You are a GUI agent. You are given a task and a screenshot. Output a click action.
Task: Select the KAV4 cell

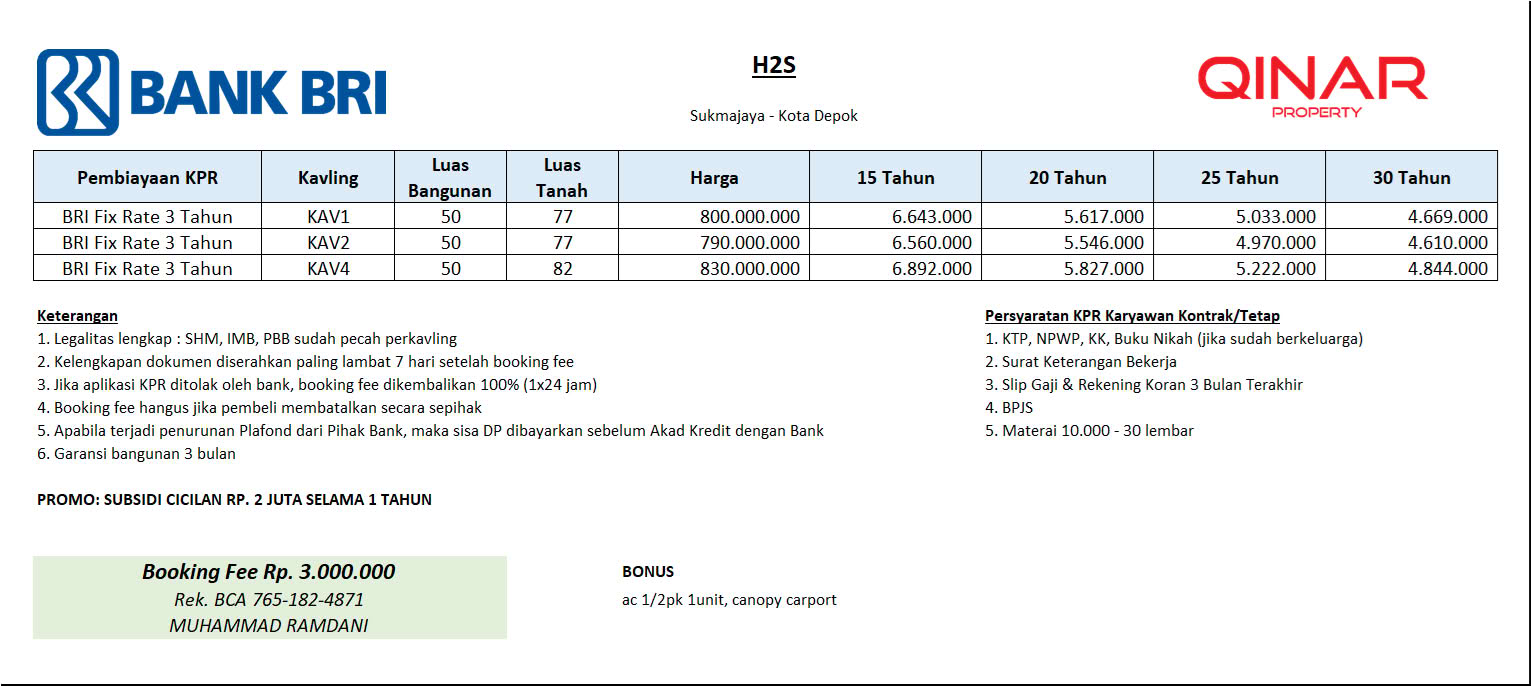click(328, 268)
